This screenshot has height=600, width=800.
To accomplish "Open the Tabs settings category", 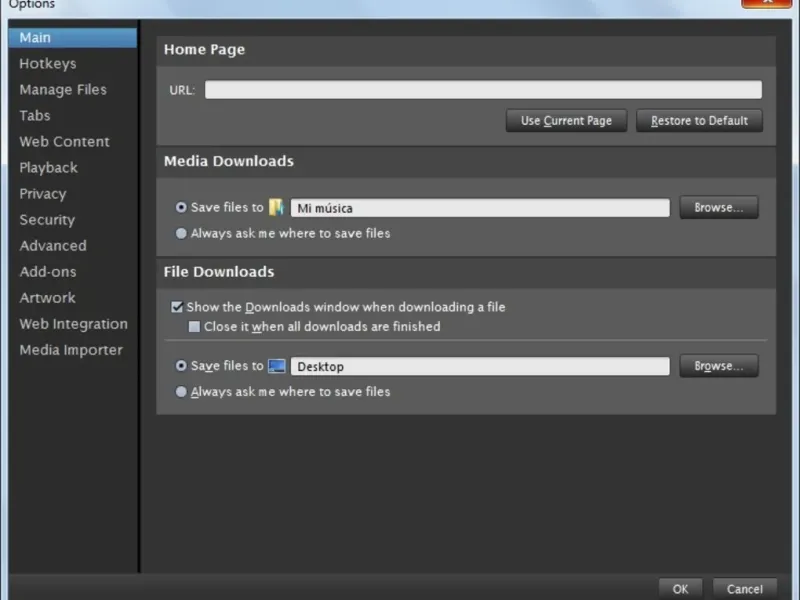I will [x=35, y=116].
